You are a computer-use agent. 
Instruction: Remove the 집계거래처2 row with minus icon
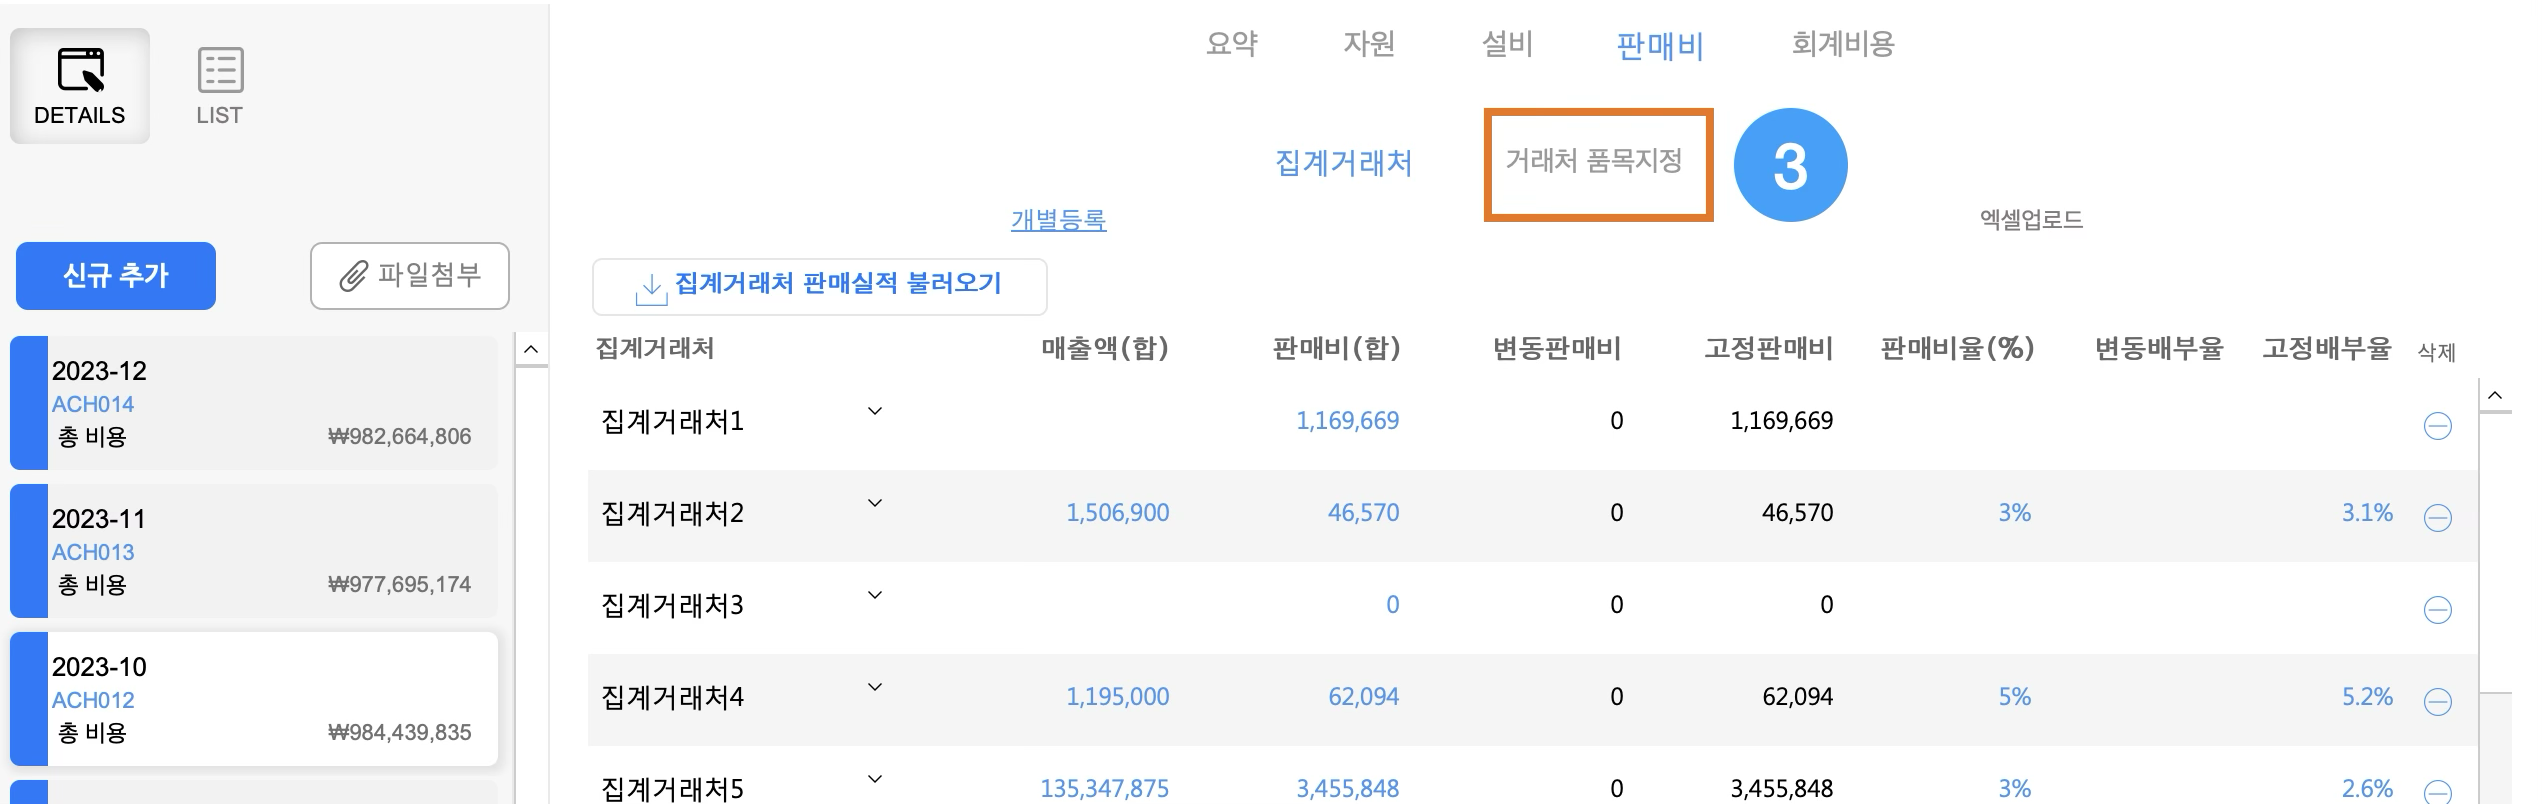[2437, 518]
